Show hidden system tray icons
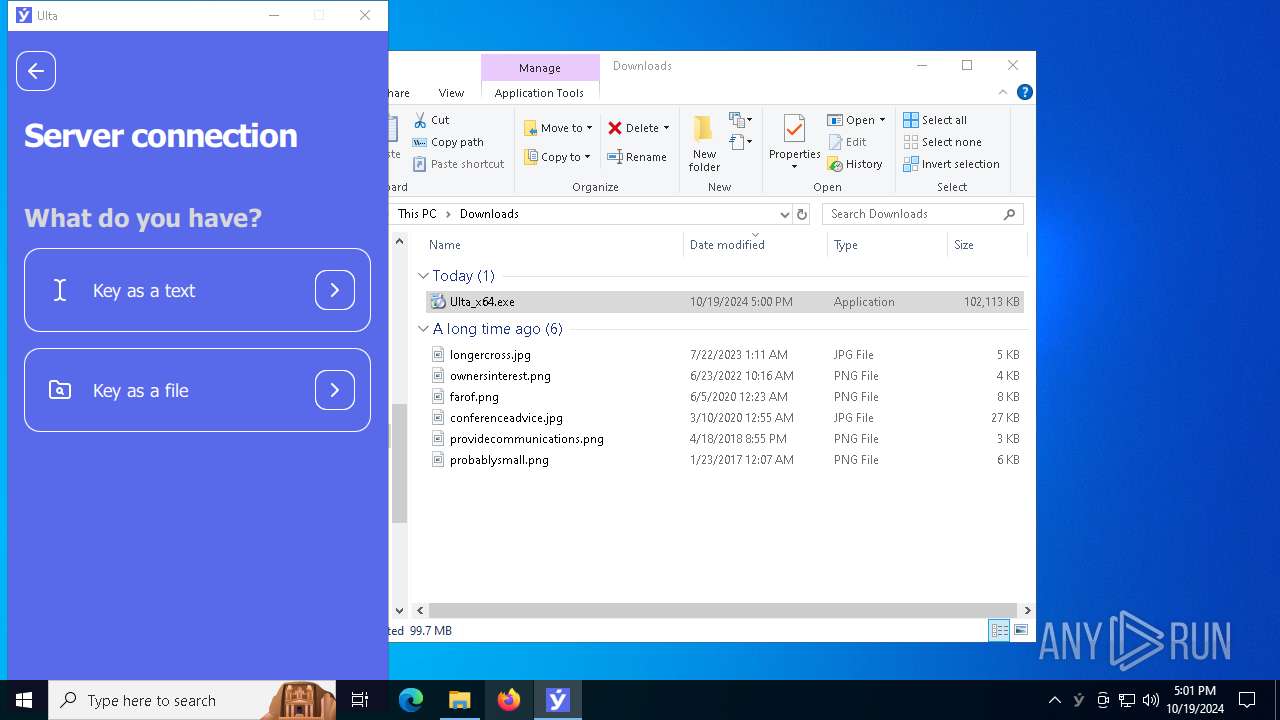The image size is (1280, 720). tap(1054, 700)
